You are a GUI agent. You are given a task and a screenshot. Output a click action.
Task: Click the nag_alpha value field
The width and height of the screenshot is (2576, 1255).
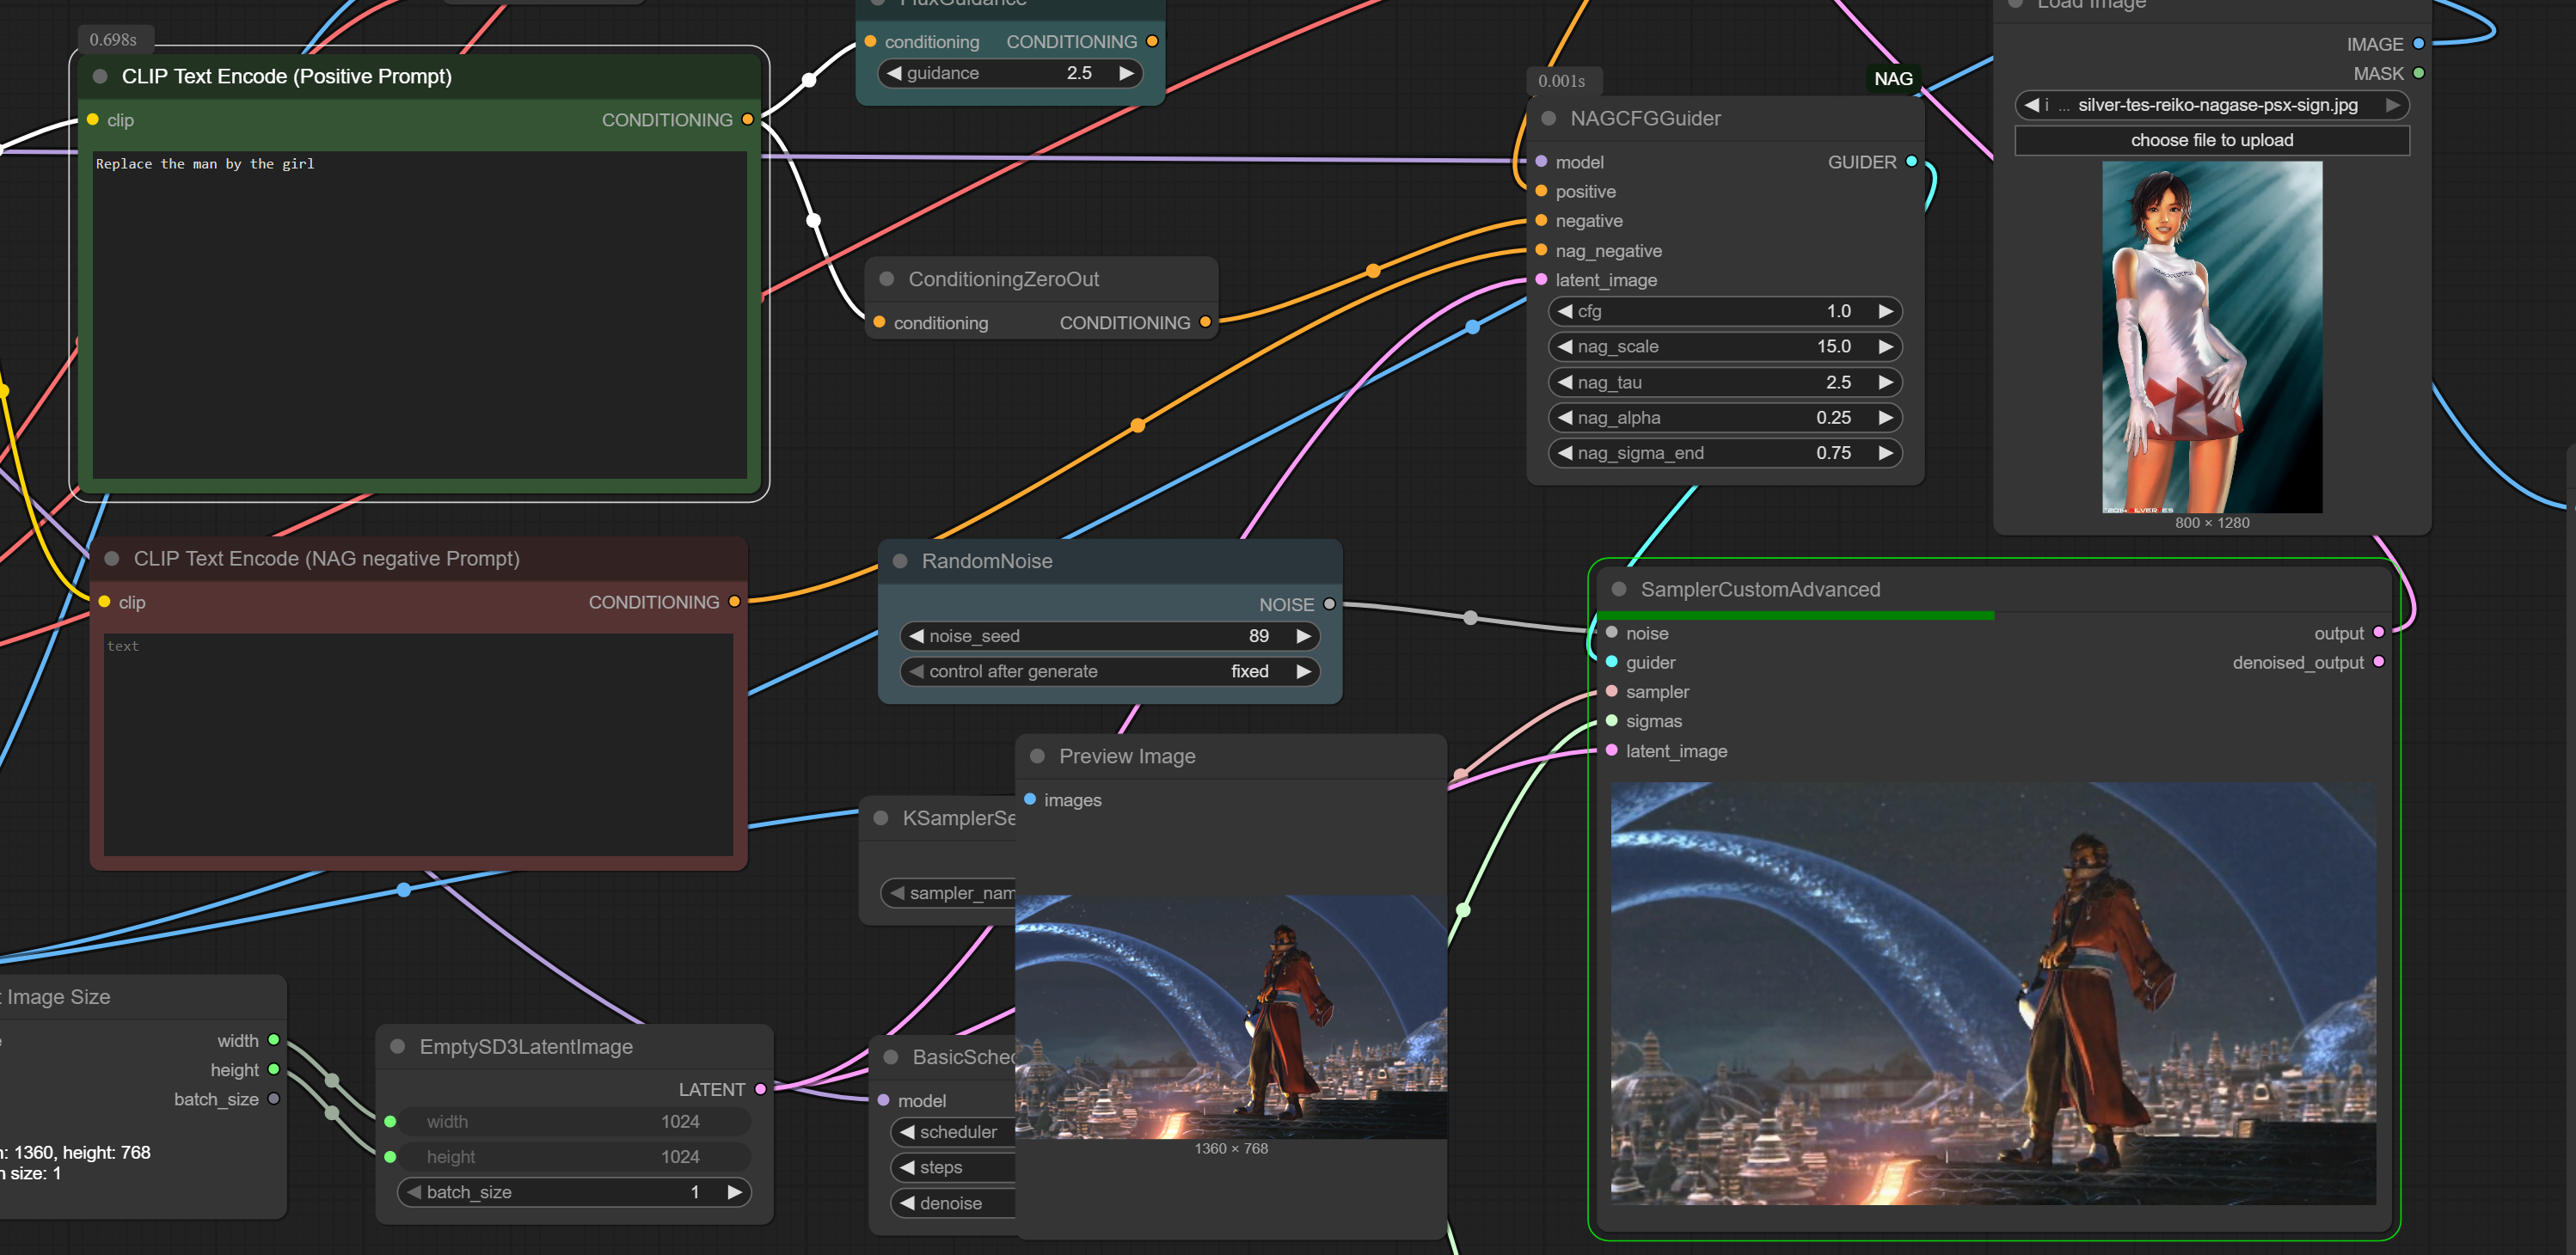[1724, 417]
